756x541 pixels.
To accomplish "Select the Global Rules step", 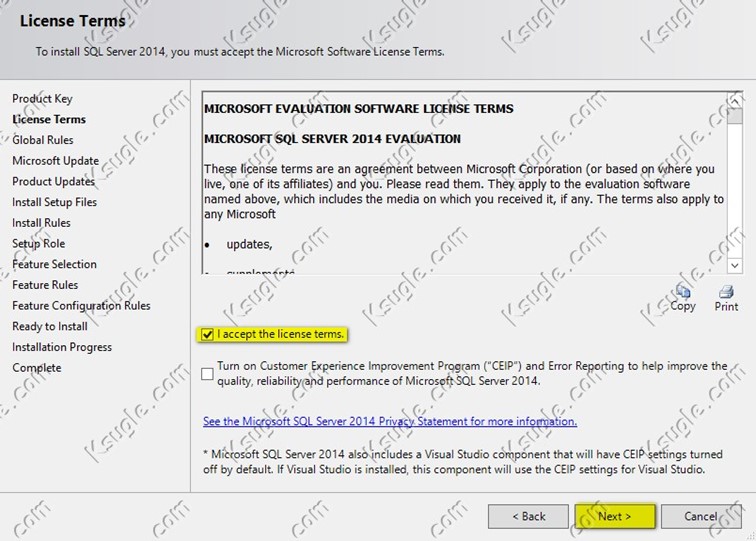I will click(43, 140).
